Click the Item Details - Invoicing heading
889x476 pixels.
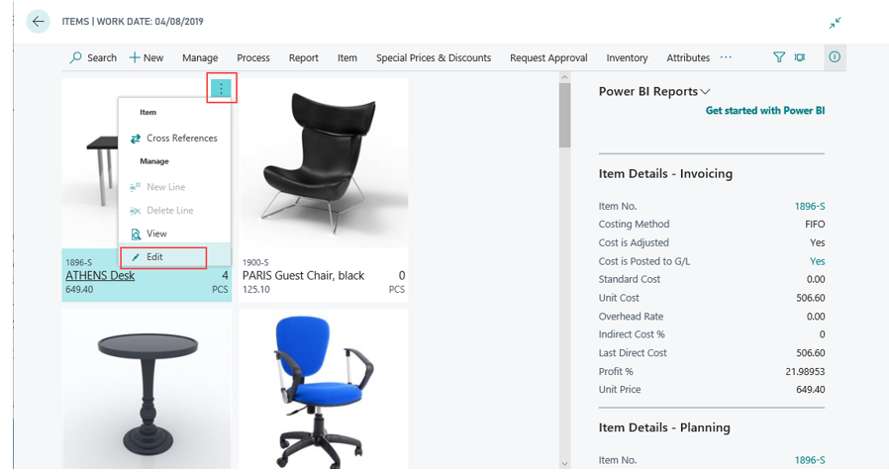coord(666,174)
